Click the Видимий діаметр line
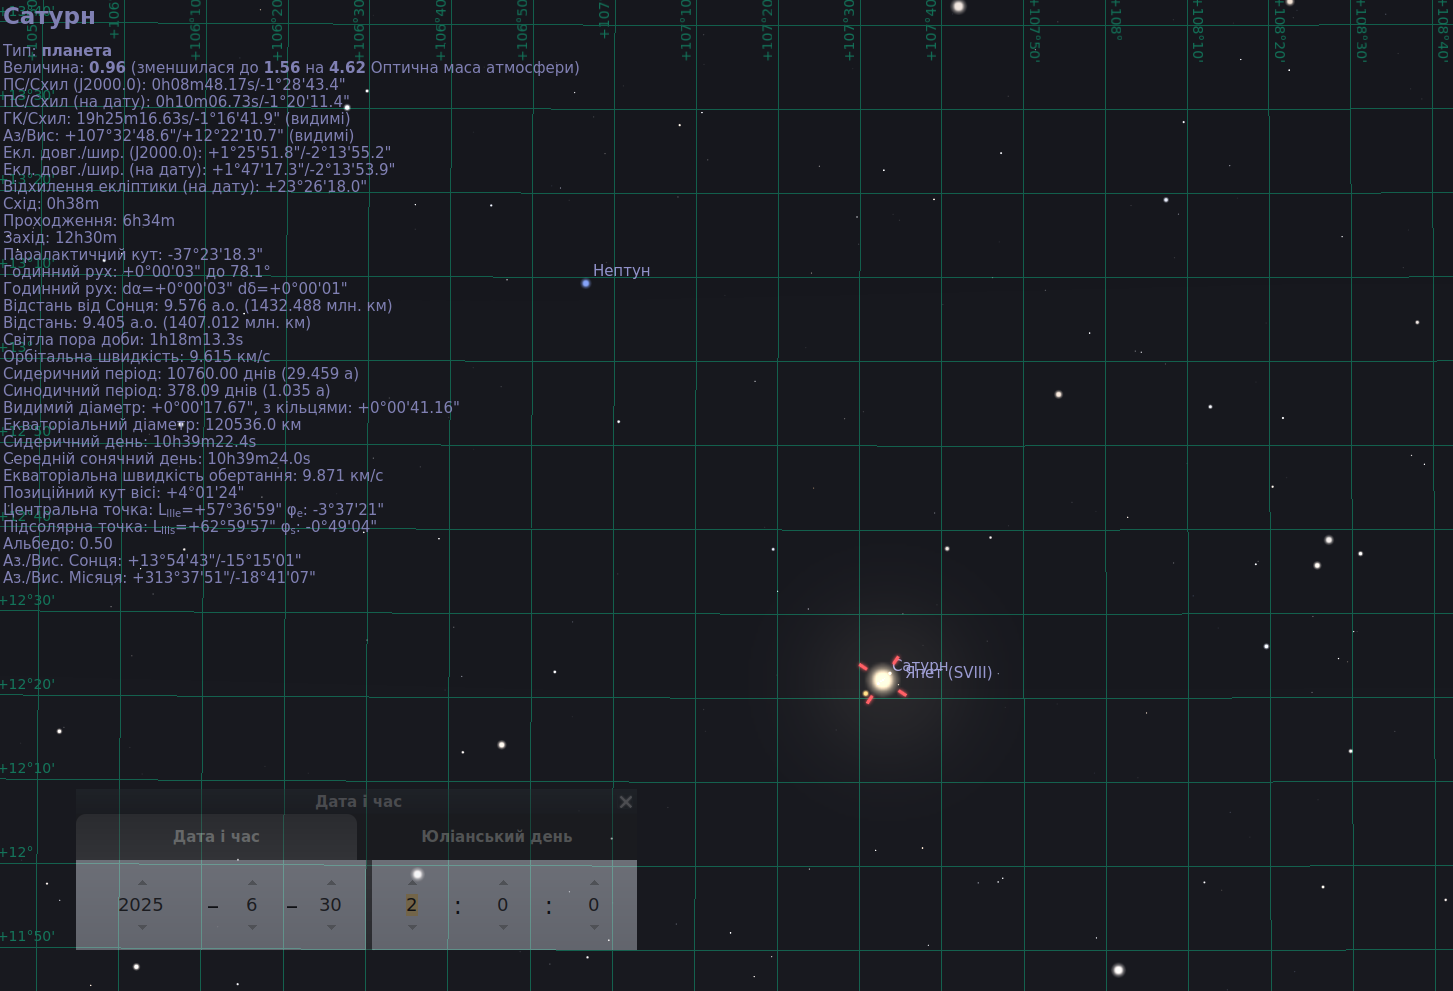This screenshot has height=991, width=1453. tap(231, 408)
